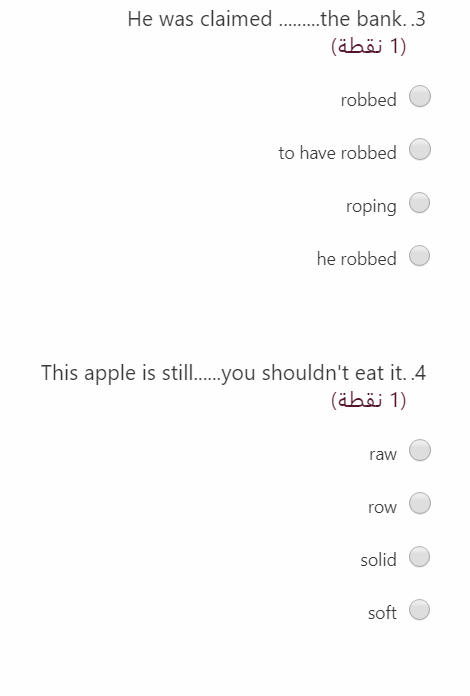470x696 pixels.
Task: Click the 'row' answer label
Action: [x=382, y=507]
